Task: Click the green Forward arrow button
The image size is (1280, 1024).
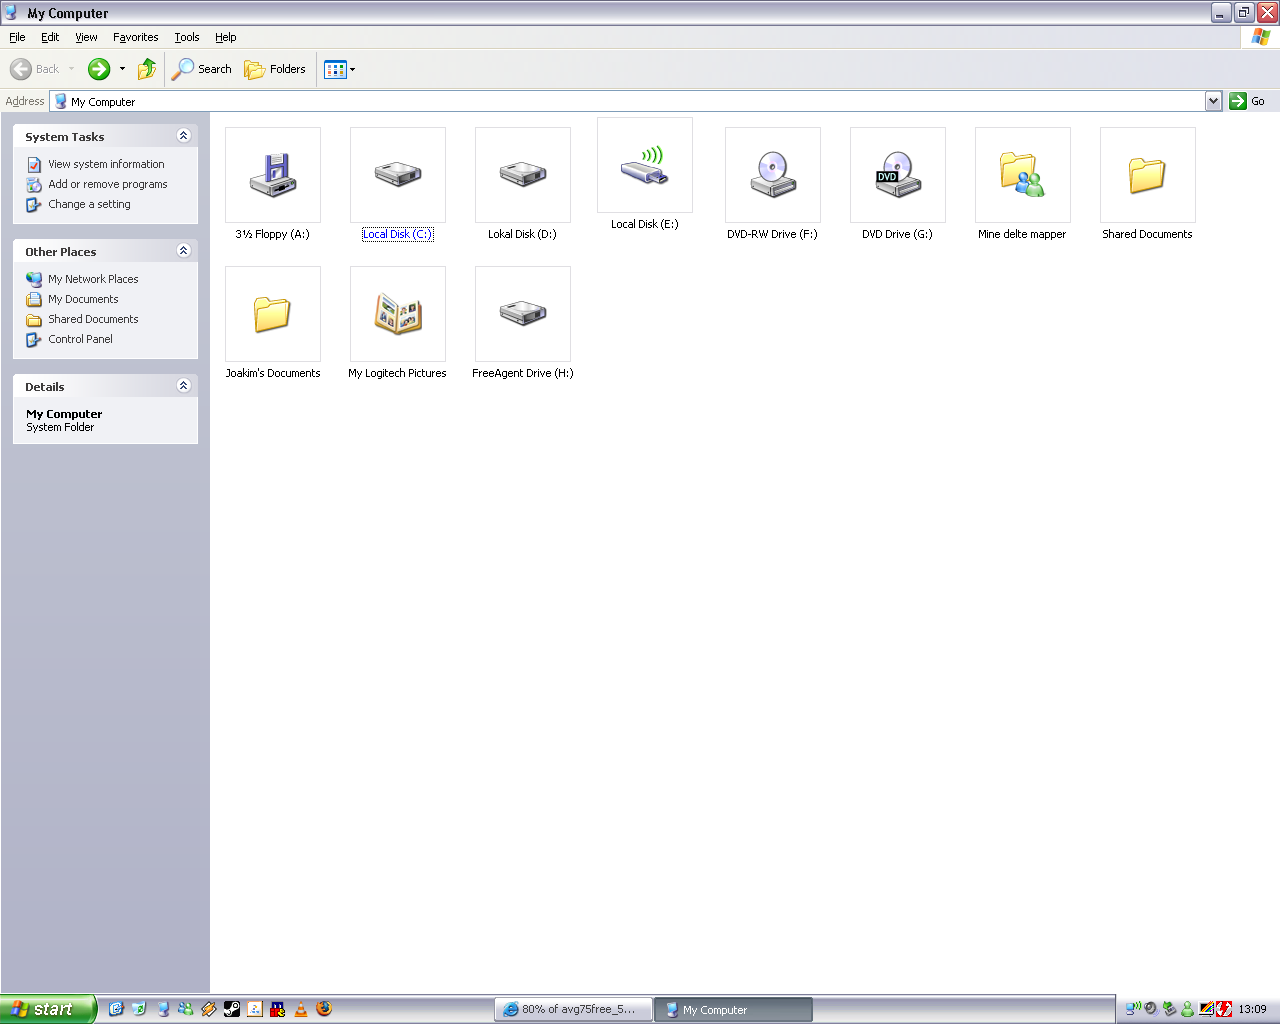Action: [99, 69]
